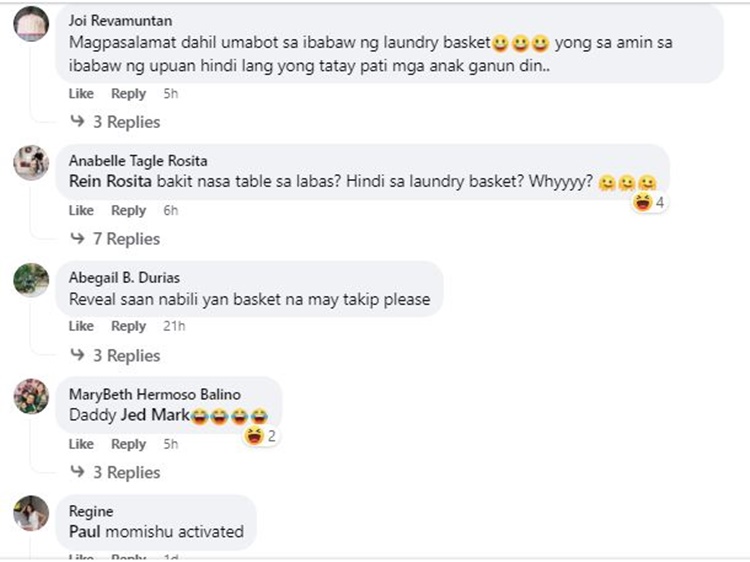Open tagged Paul profile in Regine's comment

[x=85, y=531]
